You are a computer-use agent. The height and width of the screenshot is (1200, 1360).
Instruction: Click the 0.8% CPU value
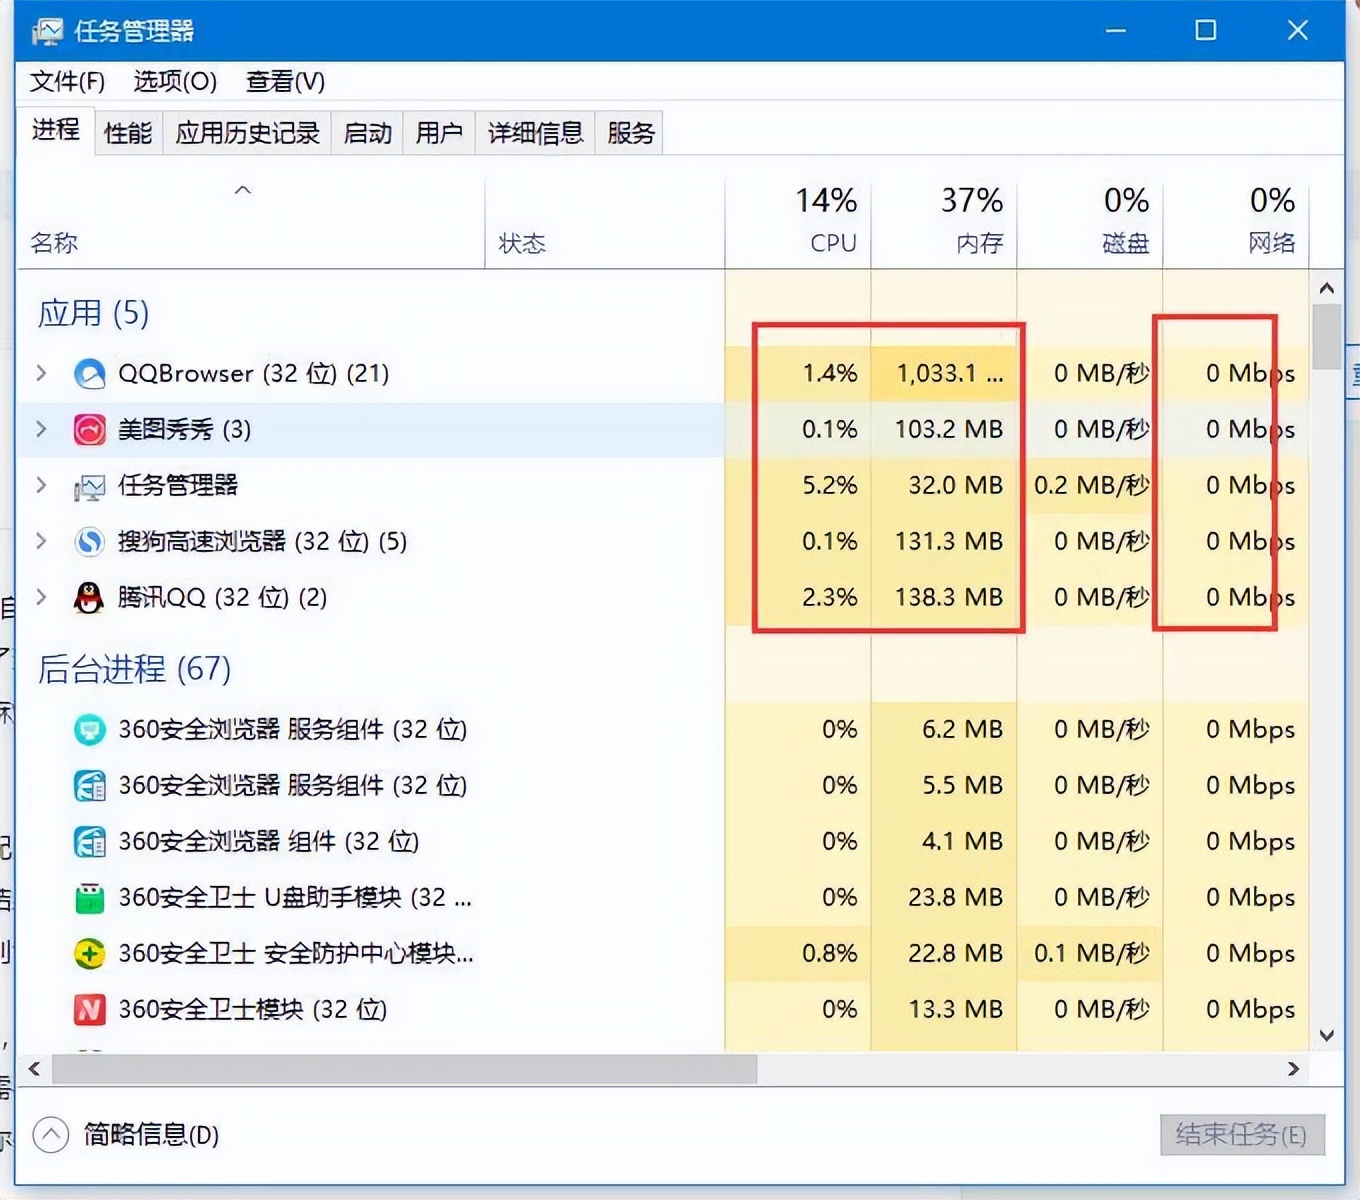point(830,954)
